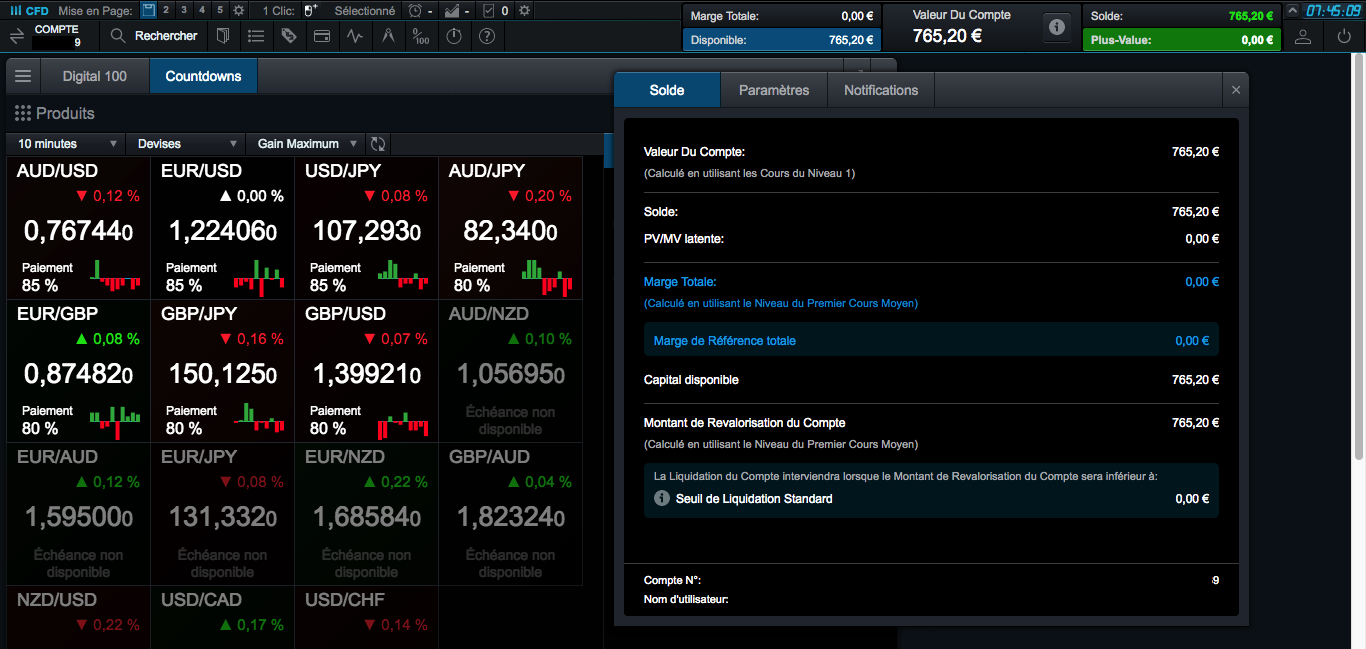Screen dimensions: 1366x649
Task: Open the help question mark icon
Action: (x=487, y=35)
